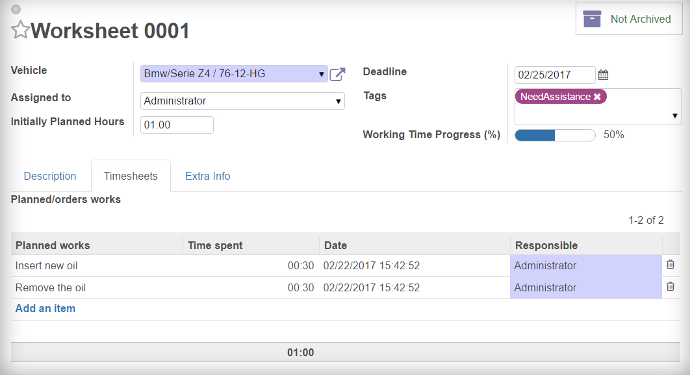Screen dimensions: 690x375
Task: Edit the Initially Planned Hours field
Action: pyautogui.click(x=177, y=125)
